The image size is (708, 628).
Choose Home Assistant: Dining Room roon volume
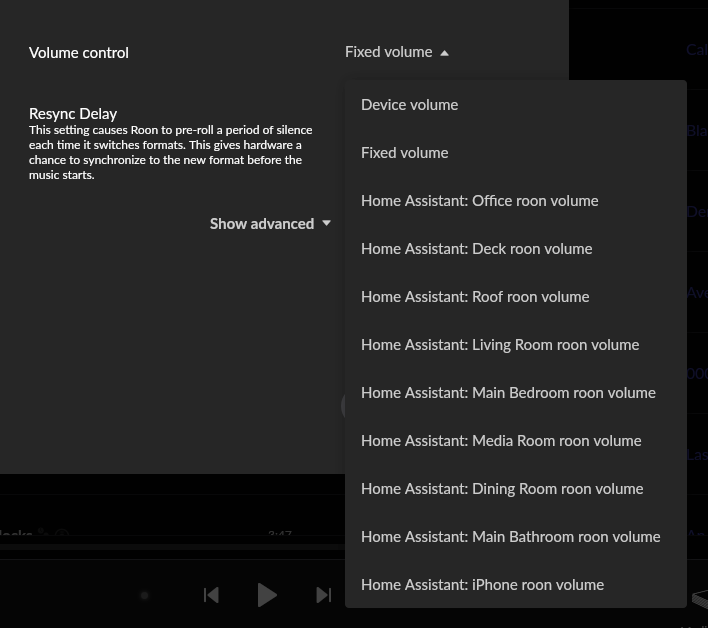coord(502,489)
